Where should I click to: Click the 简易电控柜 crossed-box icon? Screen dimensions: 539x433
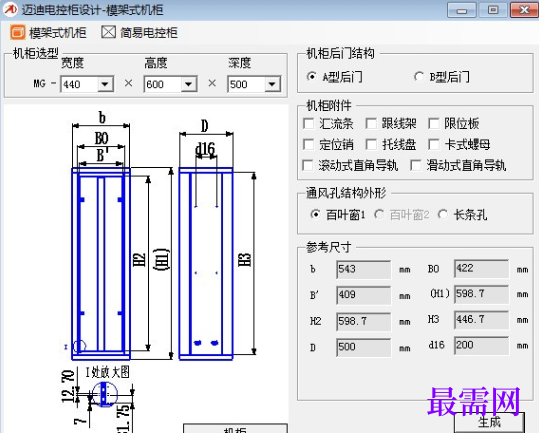pyautogui.click(x=108, y=32)
